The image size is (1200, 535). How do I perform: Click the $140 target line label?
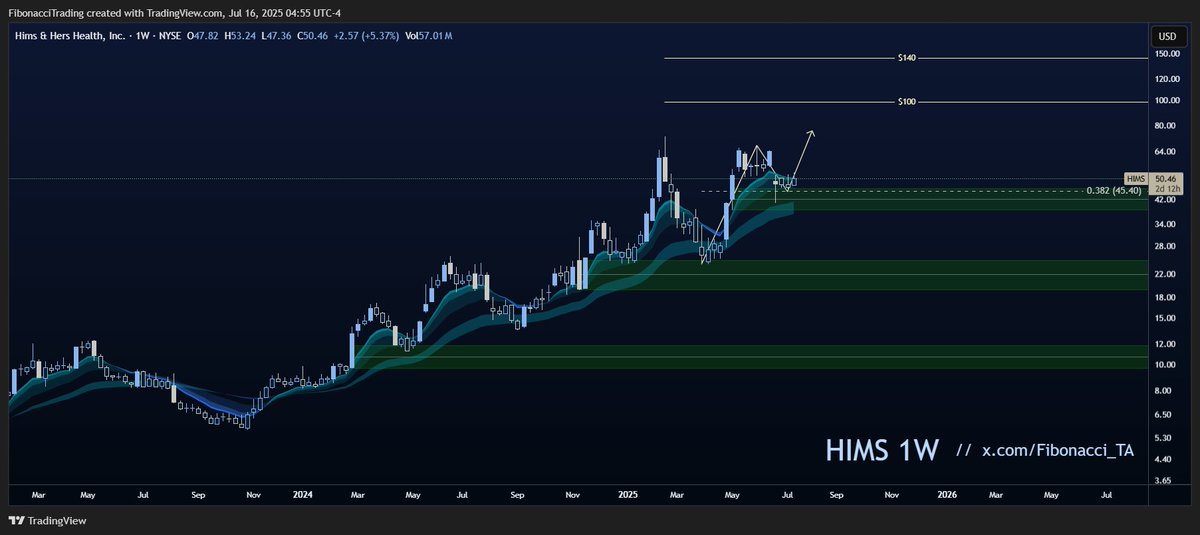907,58
